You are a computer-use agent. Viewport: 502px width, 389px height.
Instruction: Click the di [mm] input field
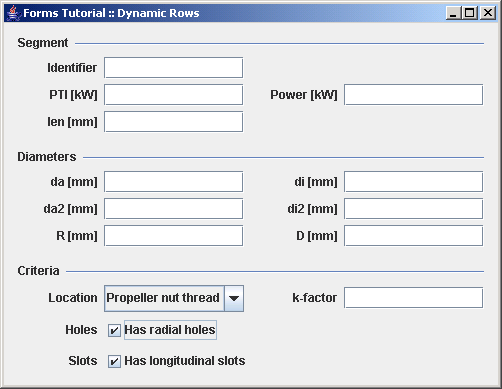tap(413, 182)
